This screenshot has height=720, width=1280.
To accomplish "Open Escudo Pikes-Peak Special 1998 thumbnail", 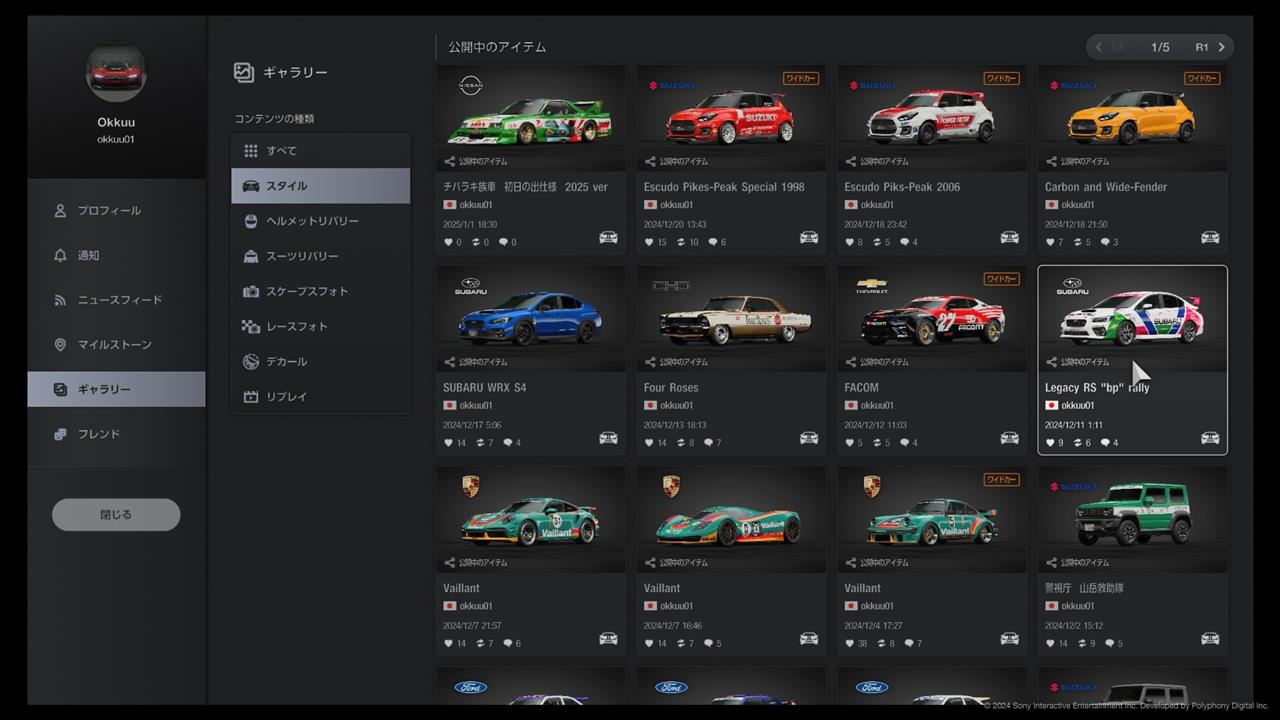I will 731,118.
